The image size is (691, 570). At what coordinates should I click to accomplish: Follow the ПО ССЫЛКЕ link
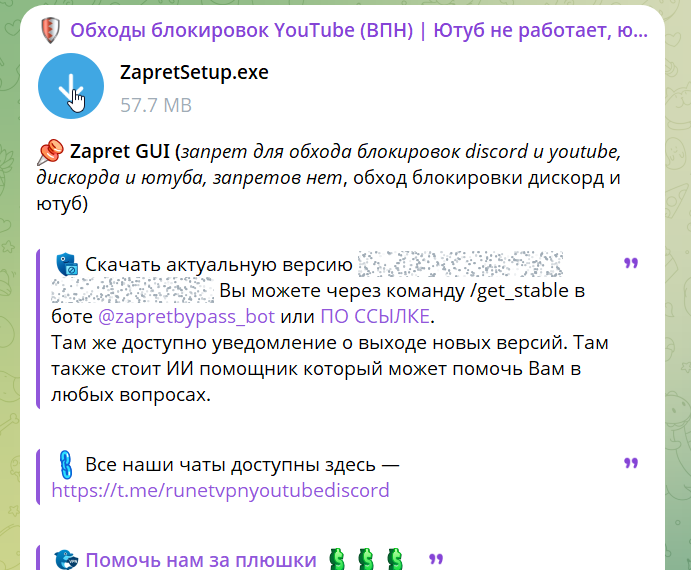[x=375, y=317]
